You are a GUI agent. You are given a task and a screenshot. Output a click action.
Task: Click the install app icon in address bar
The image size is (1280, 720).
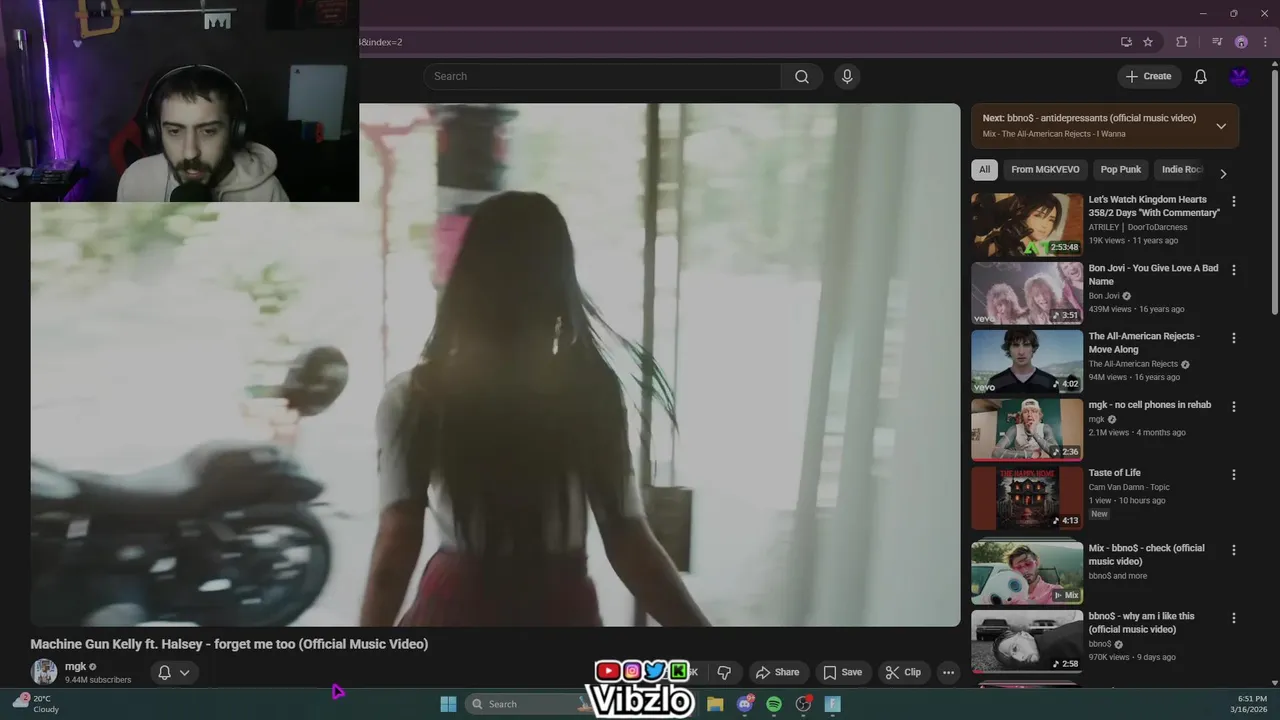[1126, 42]
